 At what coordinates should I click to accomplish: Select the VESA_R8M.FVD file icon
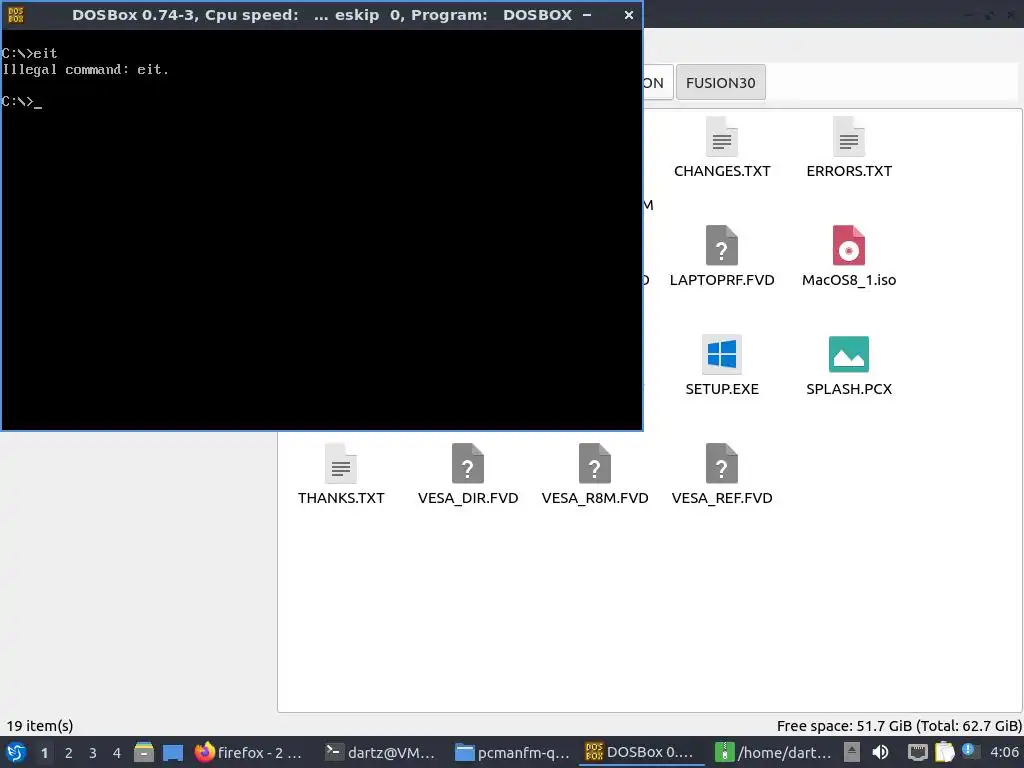click(x=594, y=464)
